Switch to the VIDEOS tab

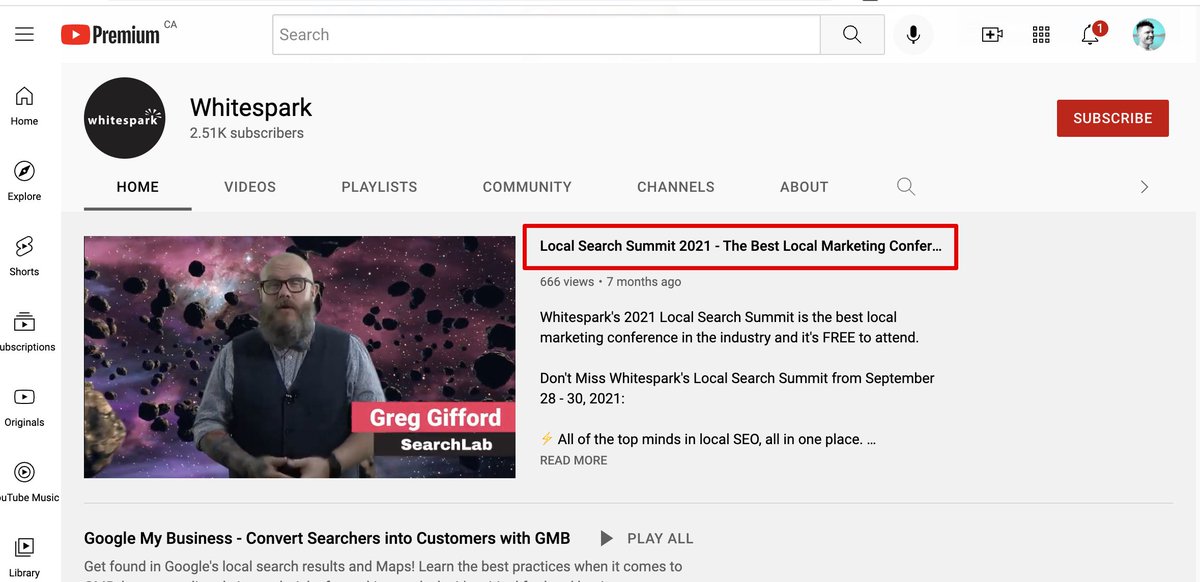pos(250,187)
